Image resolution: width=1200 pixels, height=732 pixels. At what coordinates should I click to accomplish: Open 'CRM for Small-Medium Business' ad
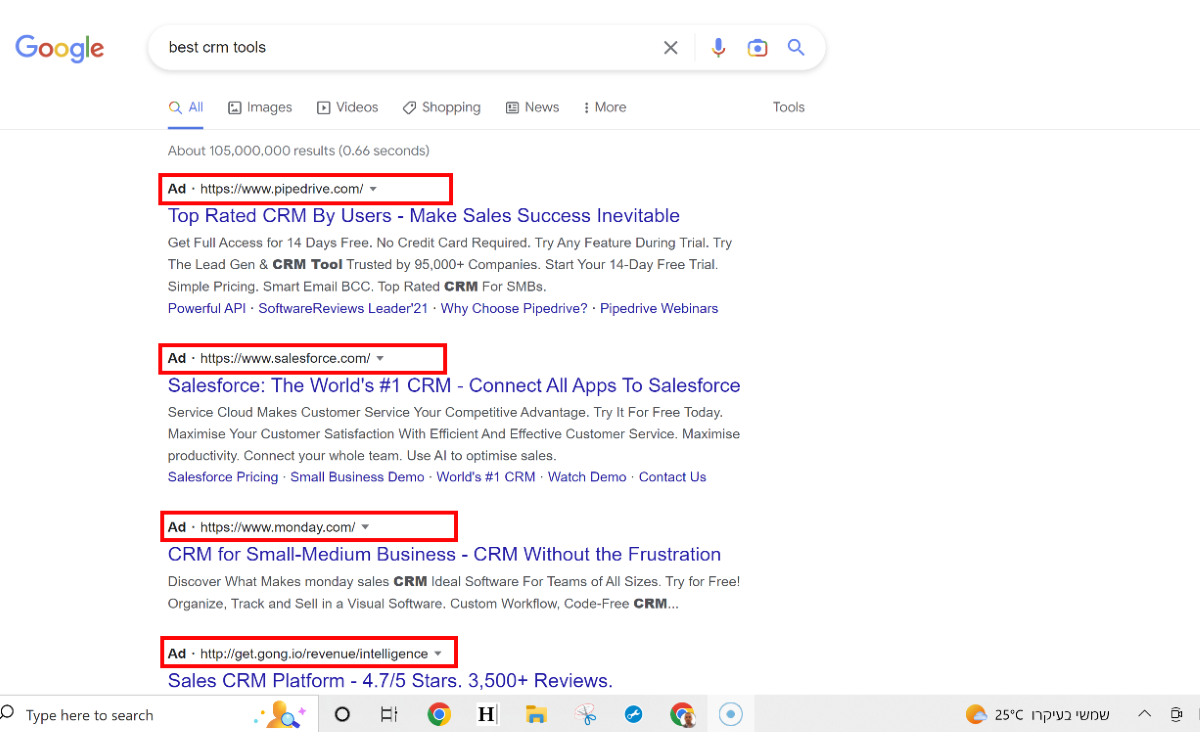coord(444,555)
